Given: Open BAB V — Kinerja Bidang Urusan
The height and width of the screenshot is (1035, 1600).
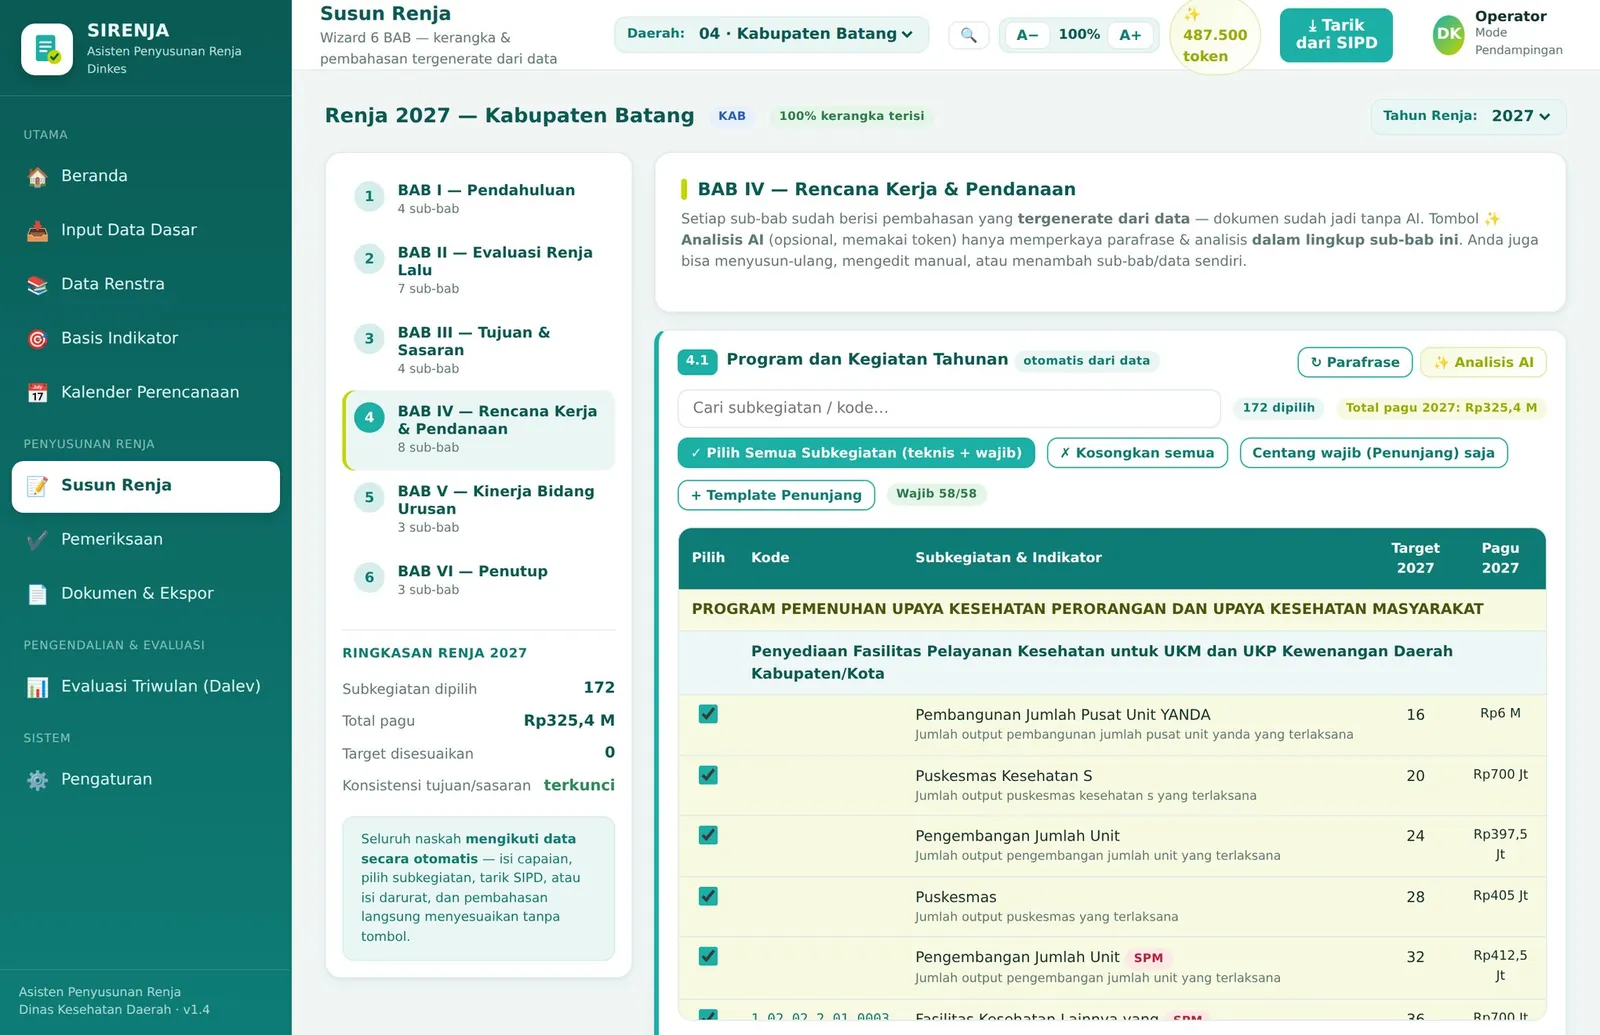Looking at the screenshot, I should [478, 508].
